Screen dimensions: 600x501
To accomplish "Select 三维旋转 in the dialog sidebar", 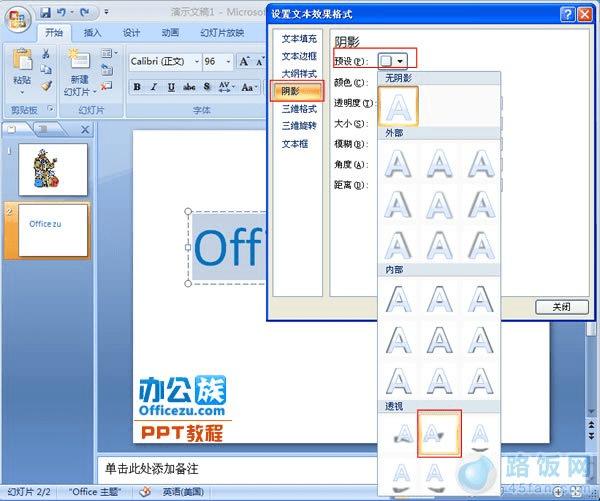I will tap(299, 126).
